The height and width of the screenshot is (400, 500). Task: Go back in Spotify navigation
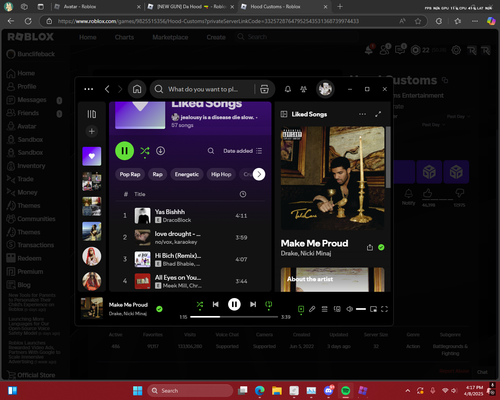107,89
